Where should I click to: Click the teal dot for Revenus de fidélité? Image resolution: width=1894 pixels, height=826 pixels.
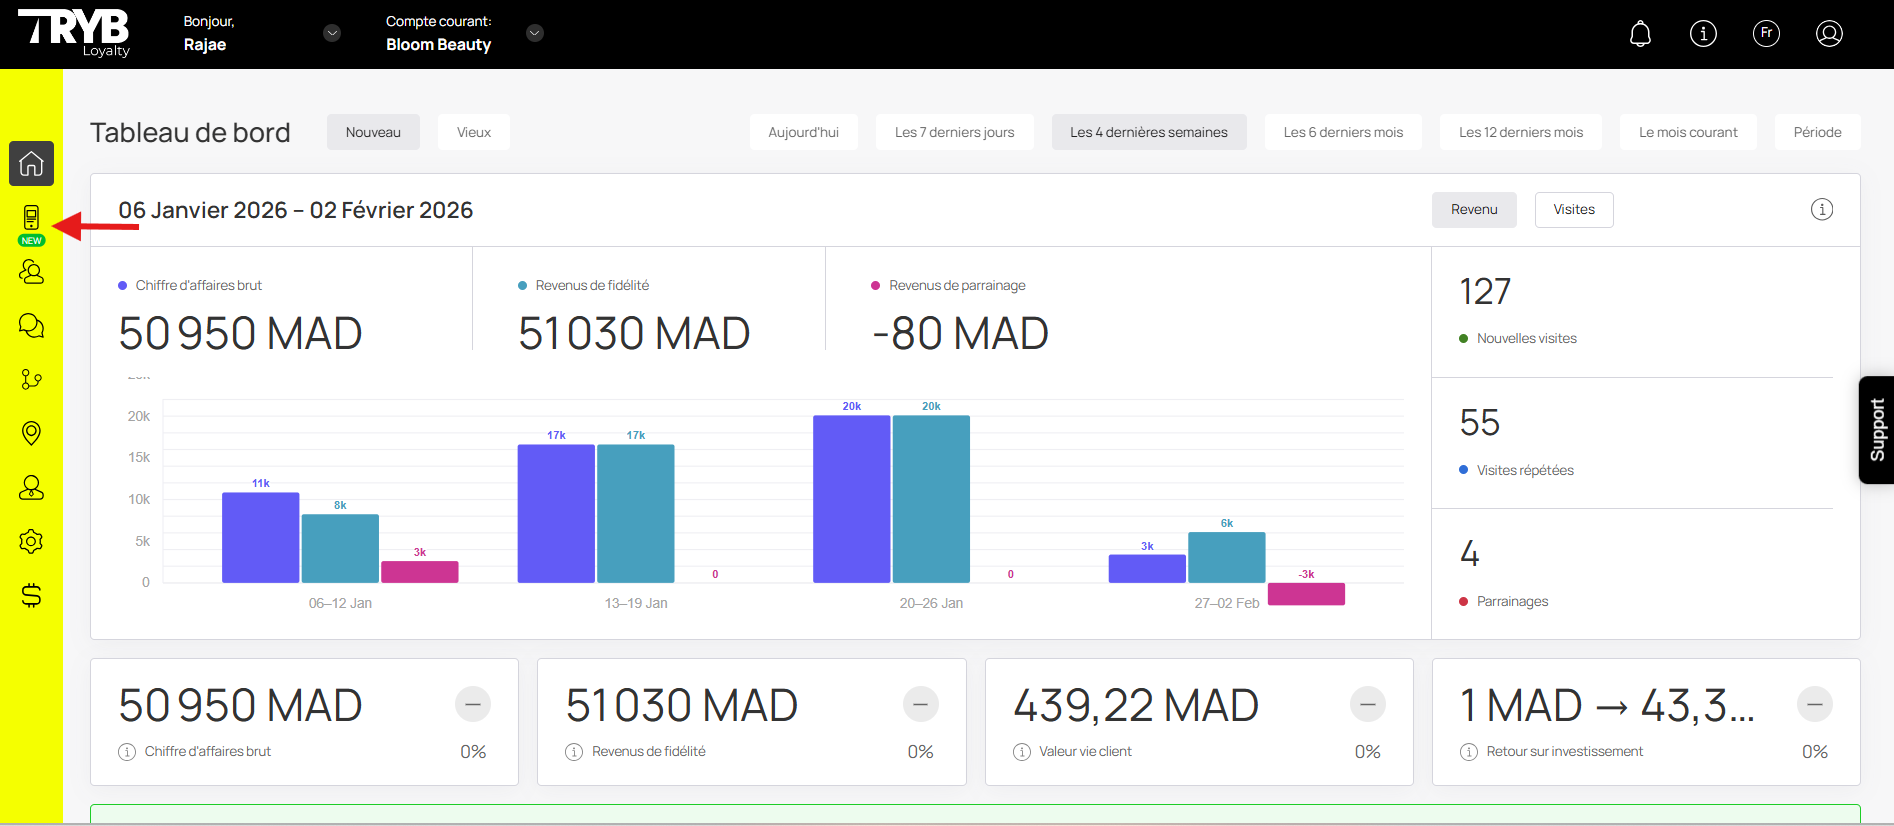[x=523, y=286]
